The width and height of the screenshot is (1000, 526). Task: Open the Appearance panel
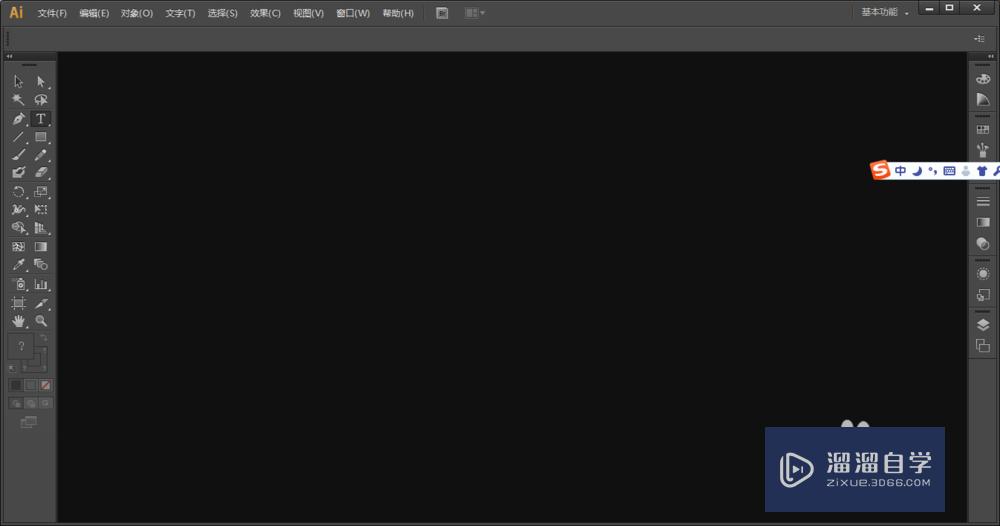(x=983, y=274)
